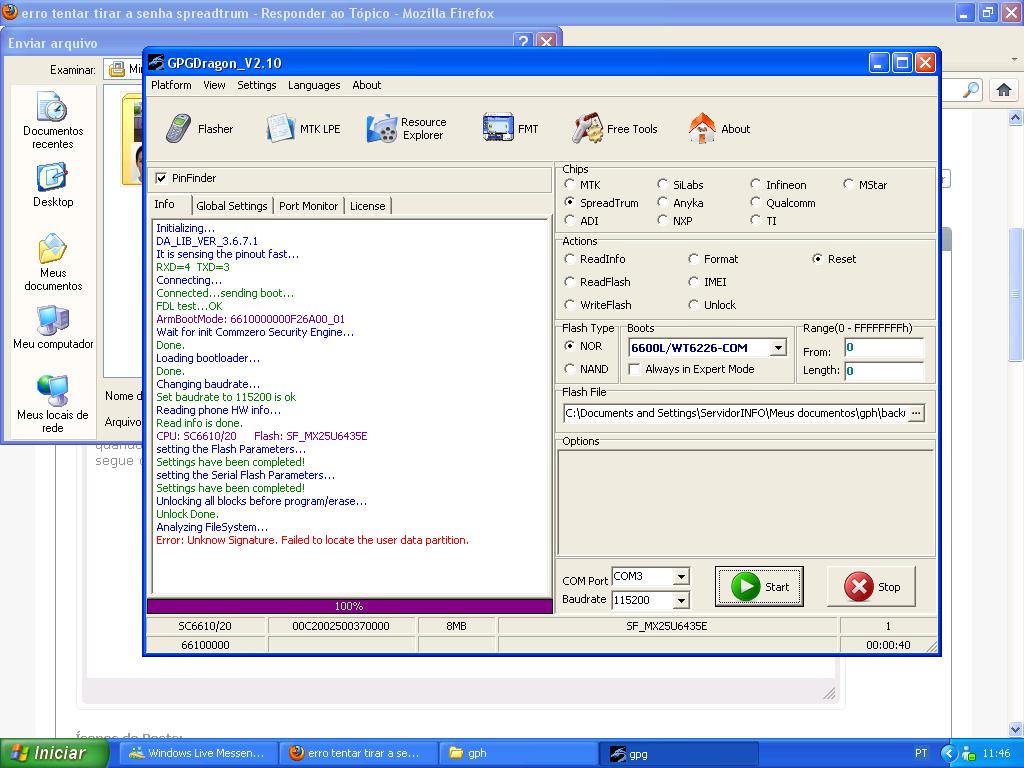1024x768 pixels.
Task: Launch the Resource Explorer
Action: point(406,129)
